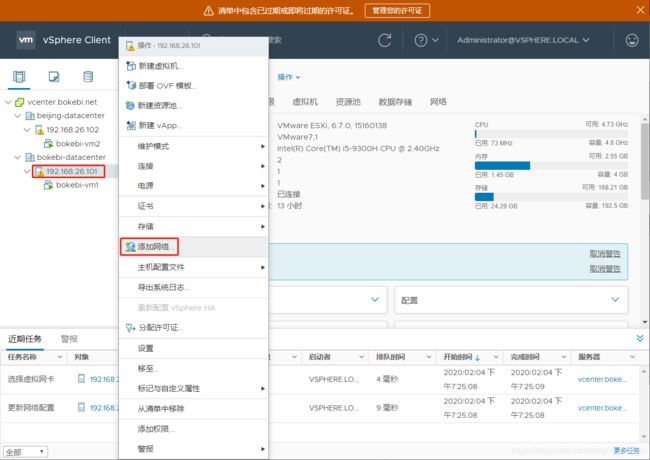Click the 管理您的许可证 button in the banner
This screenshot has width=650, height=460.
pyautogui.click(x=397, y=11)
